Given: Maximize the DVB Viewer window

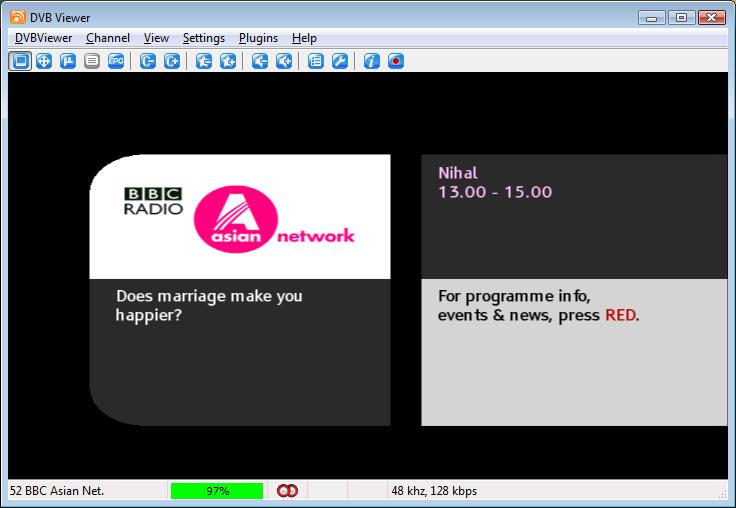Looking at the screenshot, I should click(x=682, y=18).
